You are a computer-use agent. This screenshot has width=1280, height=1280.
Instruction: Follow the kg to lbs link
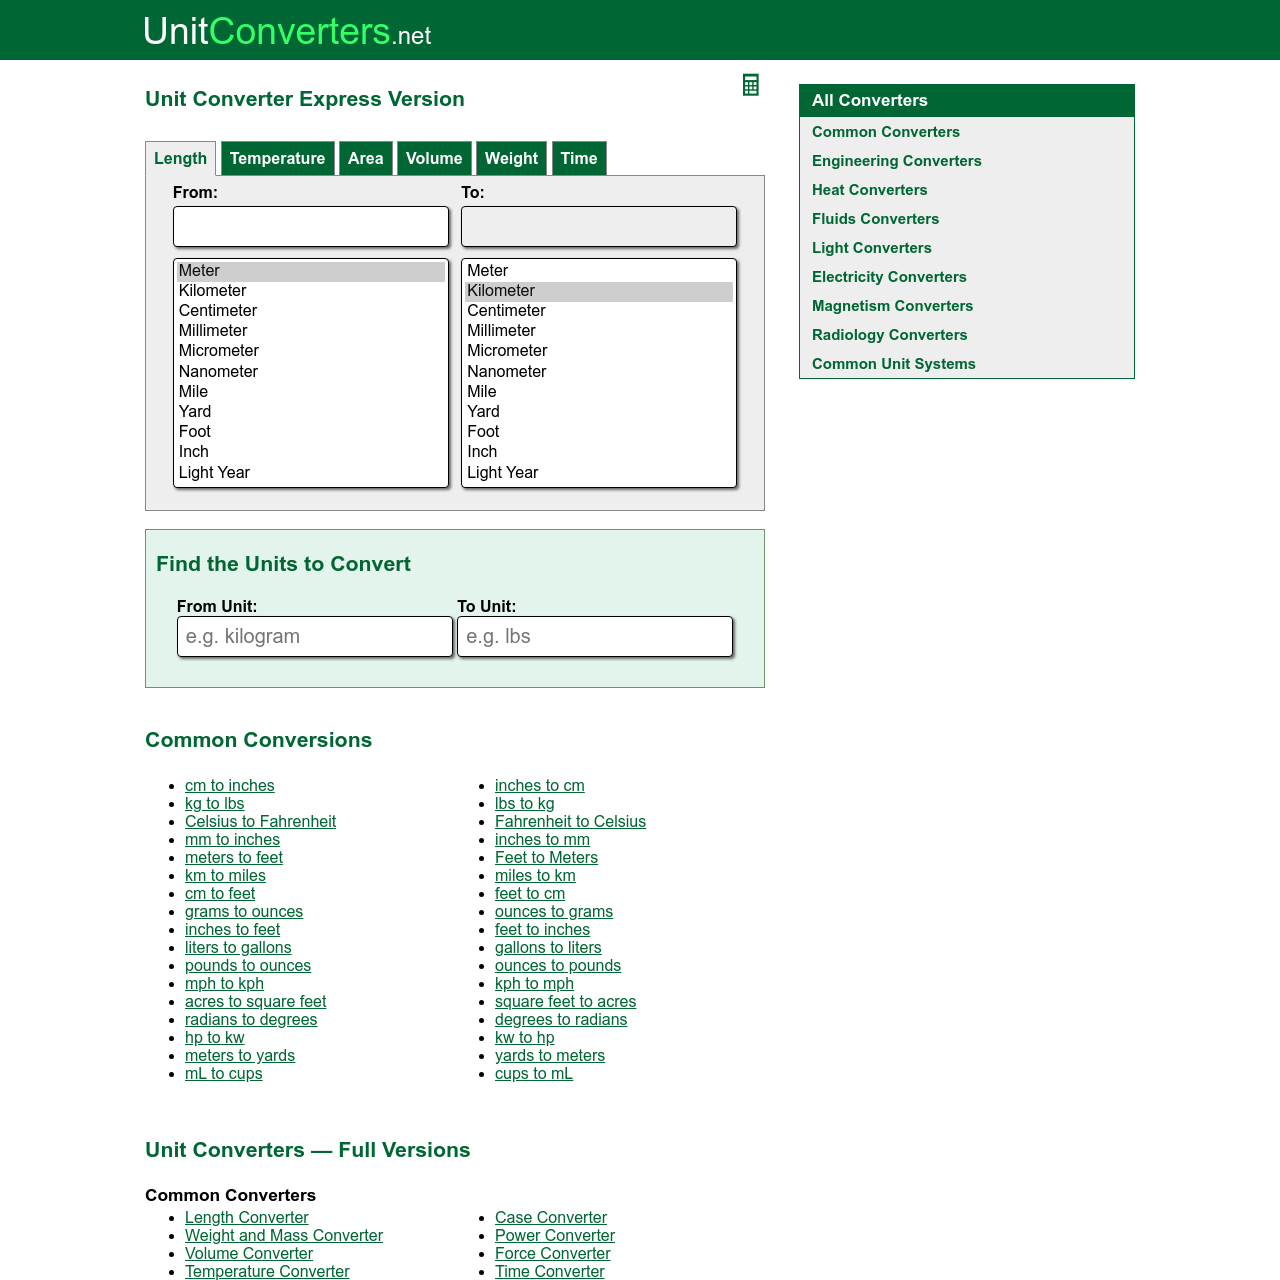pos(214,804)
